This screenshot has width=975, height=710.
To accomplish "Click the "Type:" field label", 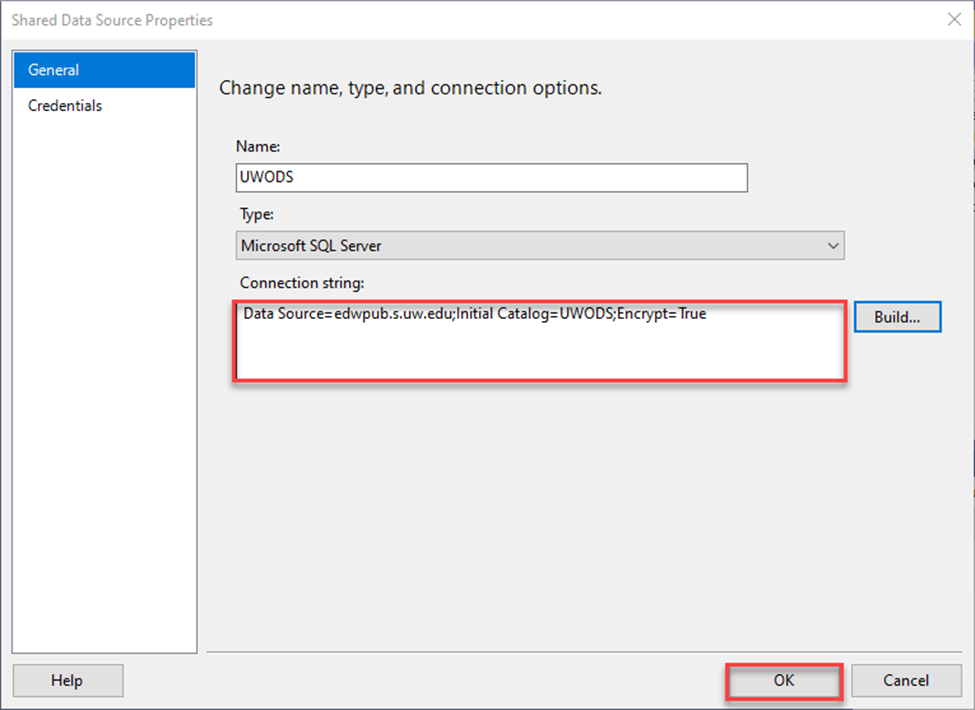I will click(255, 214).
